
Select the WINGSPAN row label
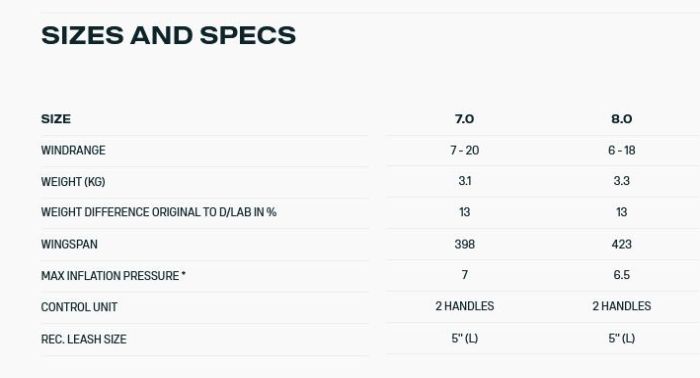click(x=69, y=244)
